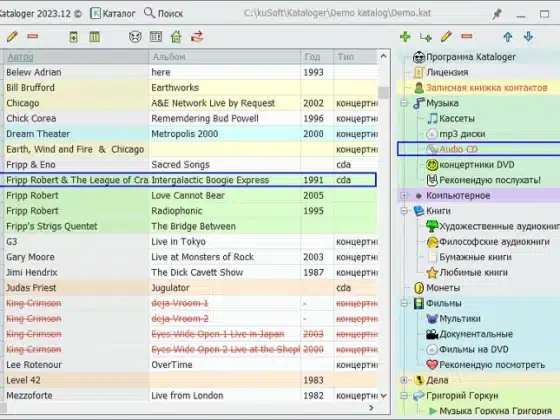
Task: Expand the Дела tree node
Action: point(404,380)
